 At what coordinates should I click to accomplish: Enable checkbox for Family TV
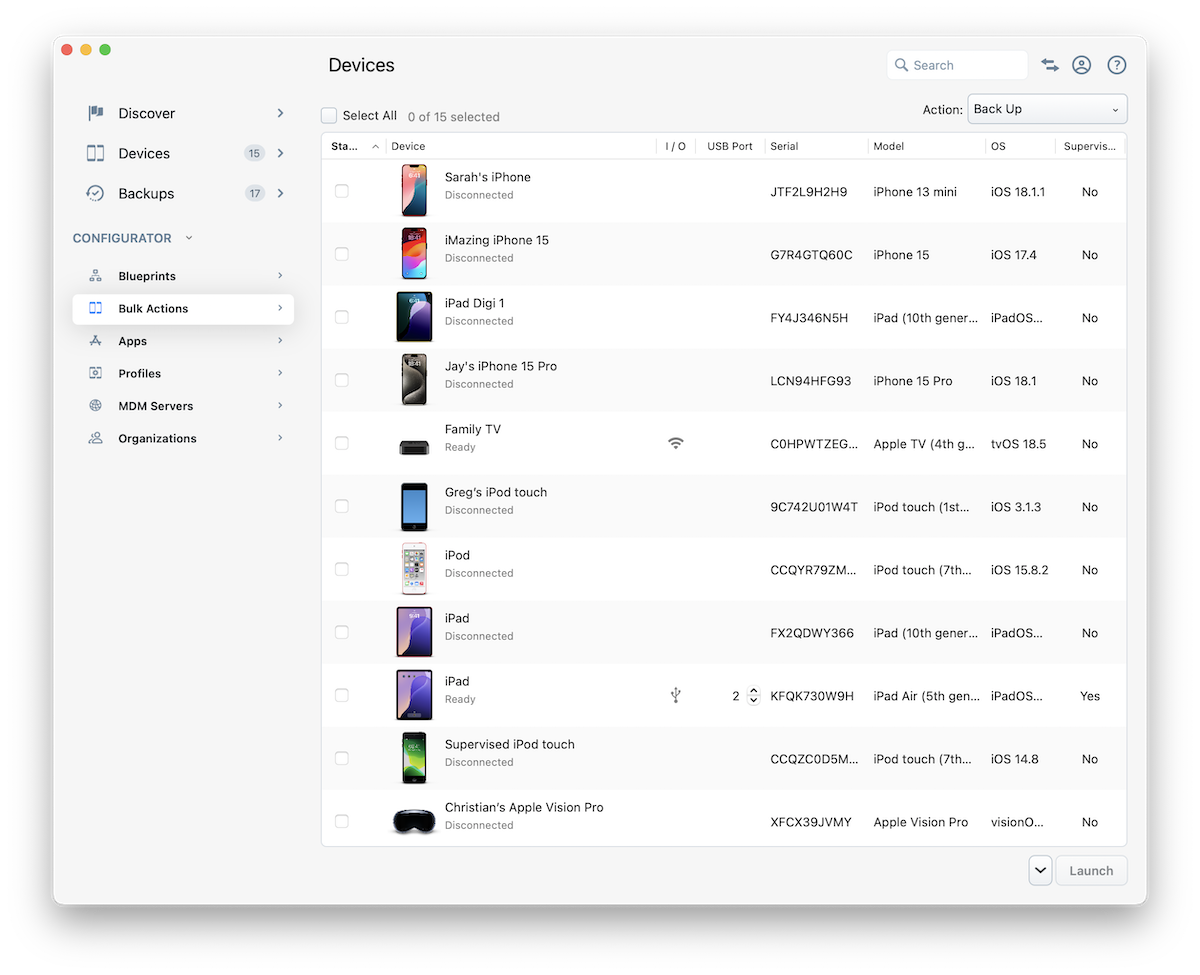pos(342,443)
